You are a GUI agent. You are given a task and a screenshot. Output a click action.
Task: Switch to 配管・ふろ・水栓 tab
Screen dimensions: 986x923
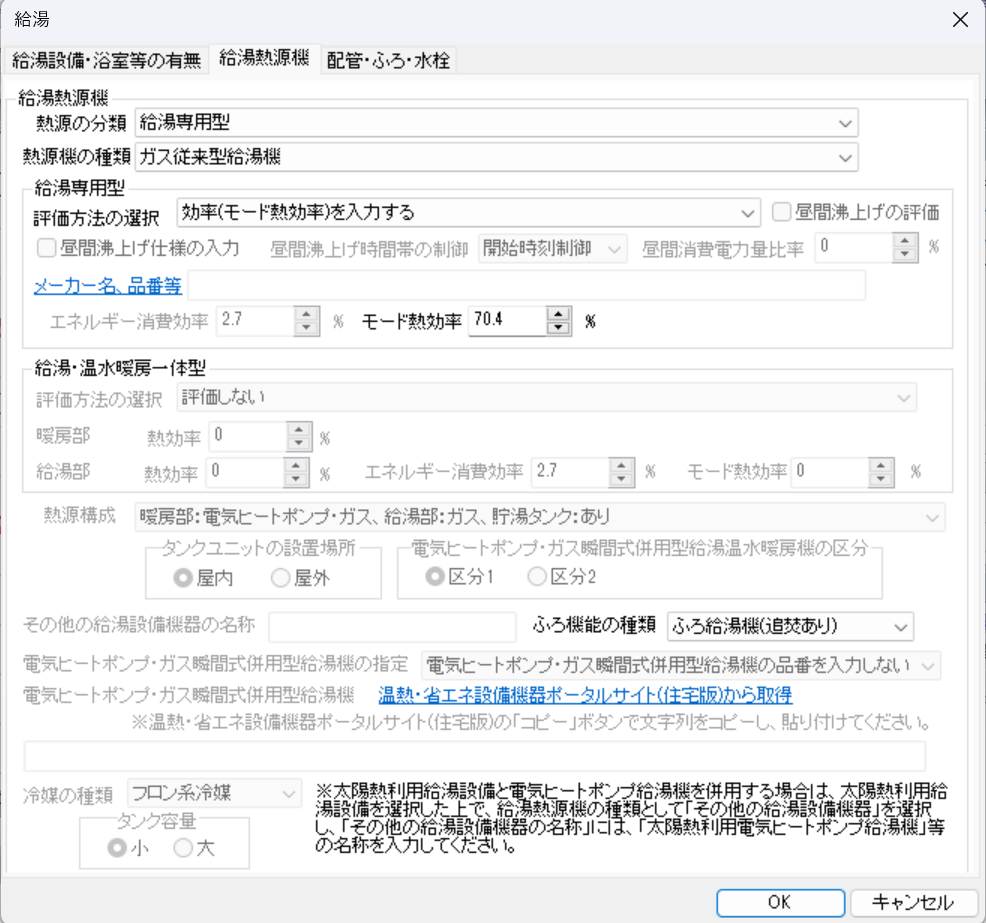coord(388,60)
